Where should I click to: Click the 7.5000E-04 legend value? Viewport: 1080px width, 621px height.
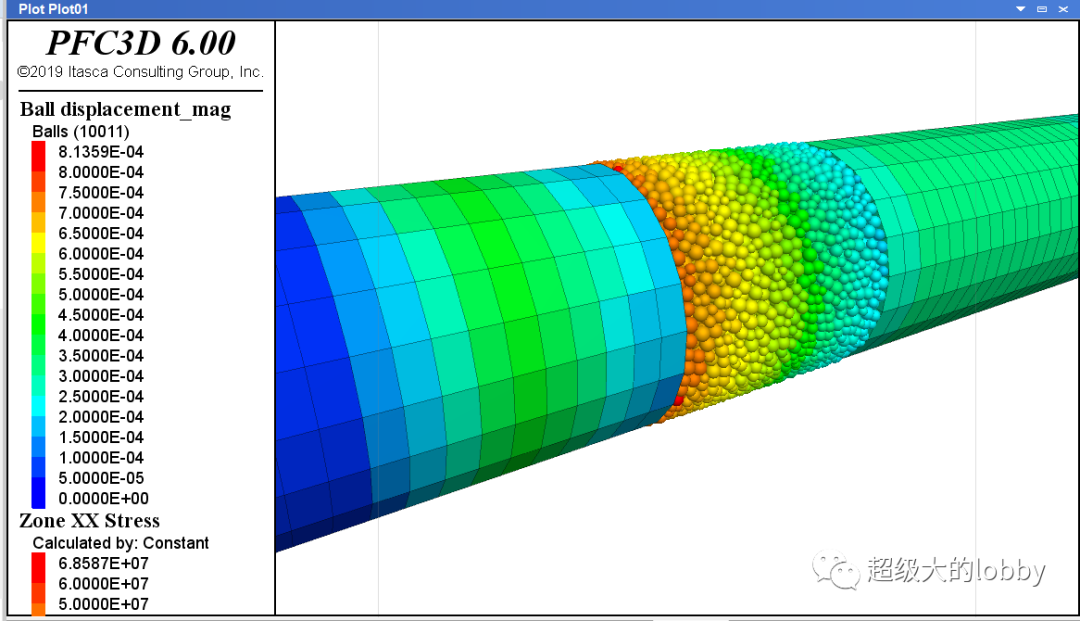point(101,193)
